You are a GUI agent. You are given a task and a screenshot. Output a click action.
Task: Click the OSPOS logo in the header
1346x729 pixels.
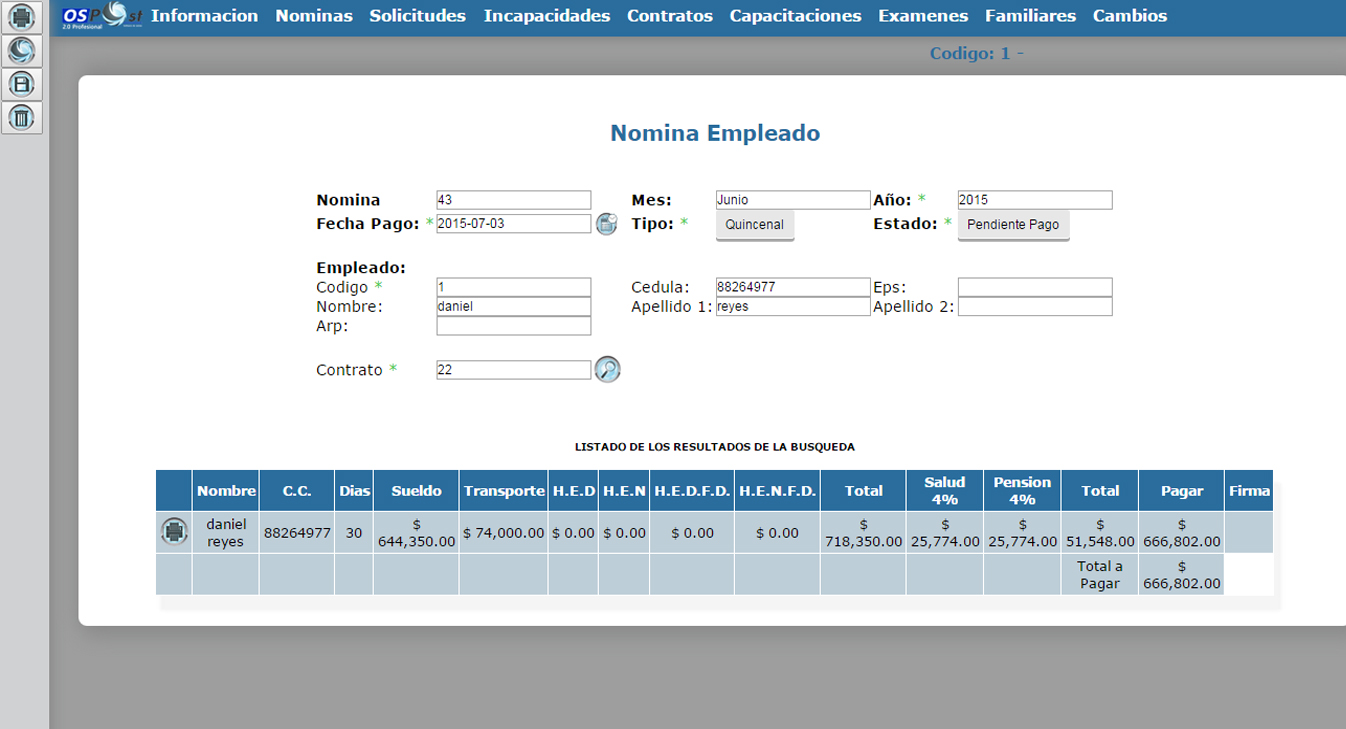click(101, 16)
